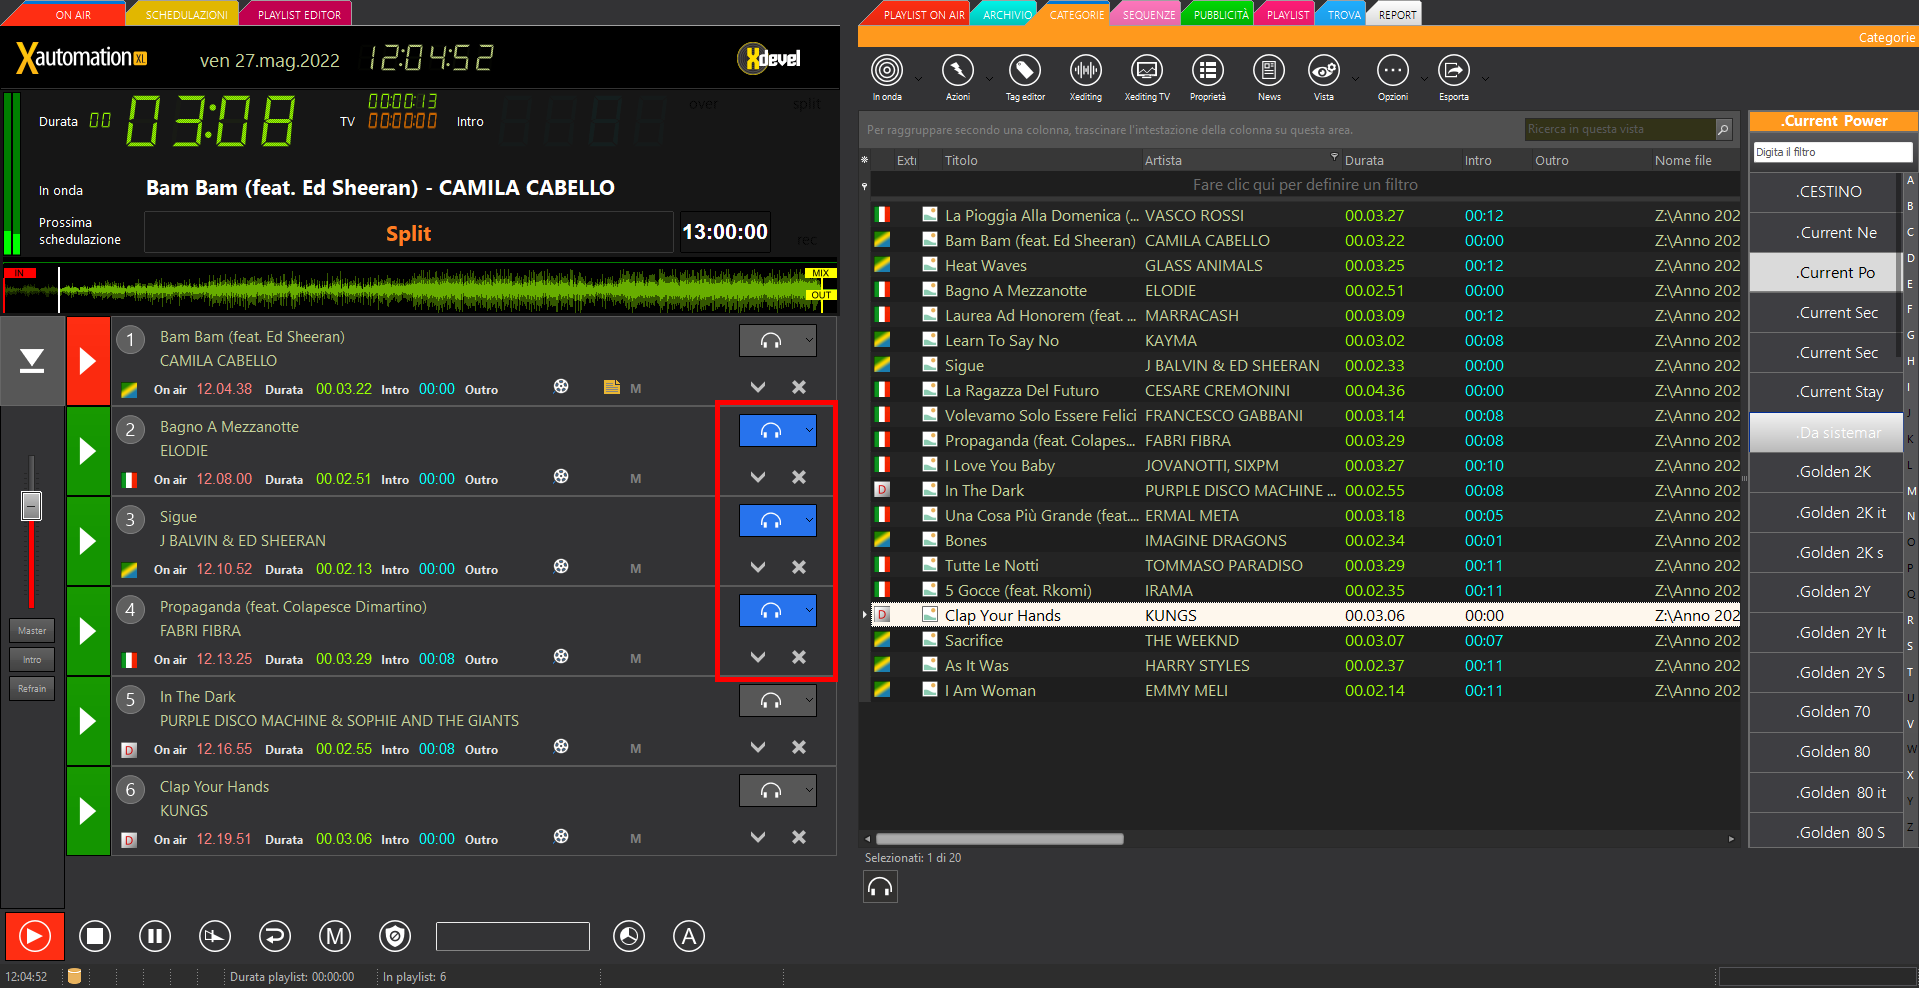Expand the Azioni dropdown arrow

click(x=989, y=78)
